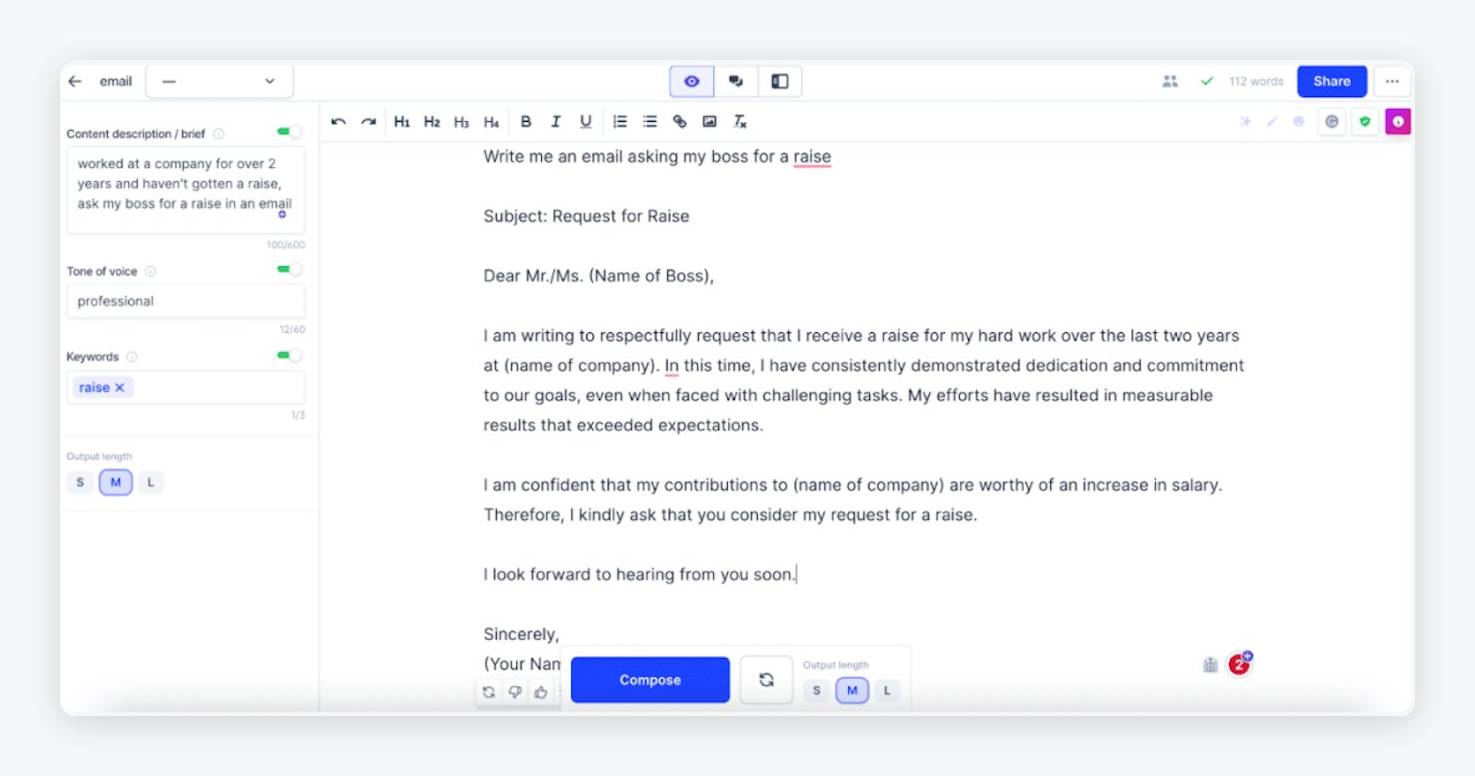
Task: Apply Heading 1 formatting
Action: [x=402, y=122]
